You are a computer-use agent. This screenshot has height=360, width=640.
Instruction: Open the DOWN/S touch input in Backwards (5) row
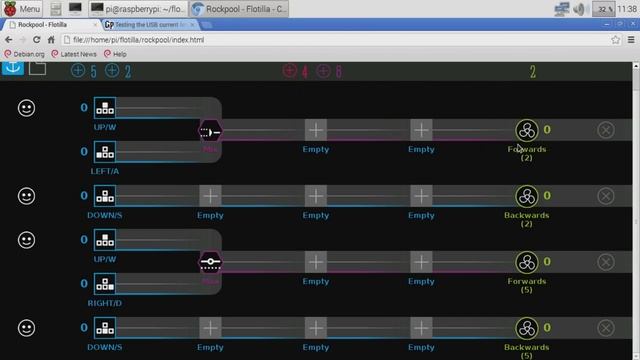click(x=105, y=328)
